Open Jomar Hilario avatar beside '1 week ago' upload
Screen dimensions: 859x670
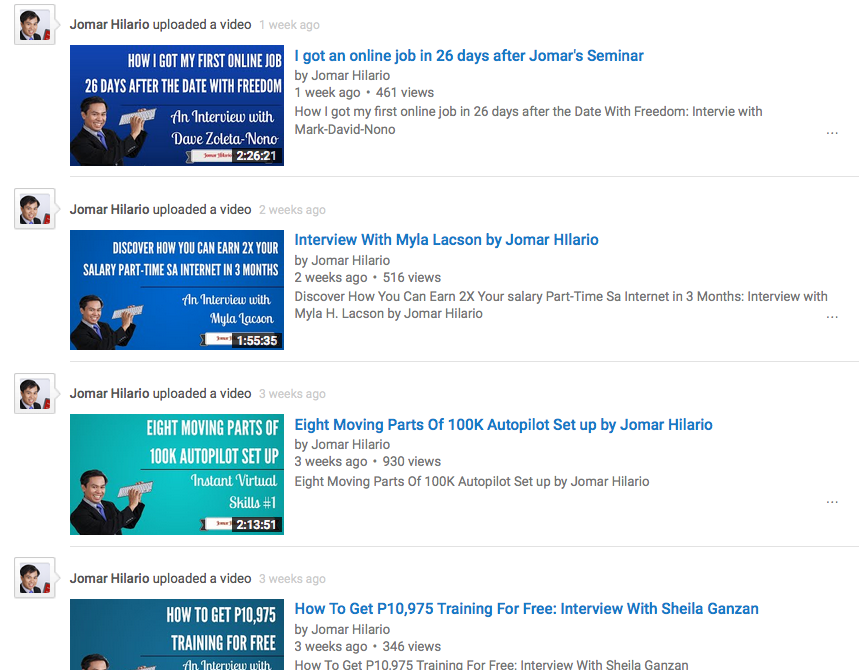click(35, 25)
